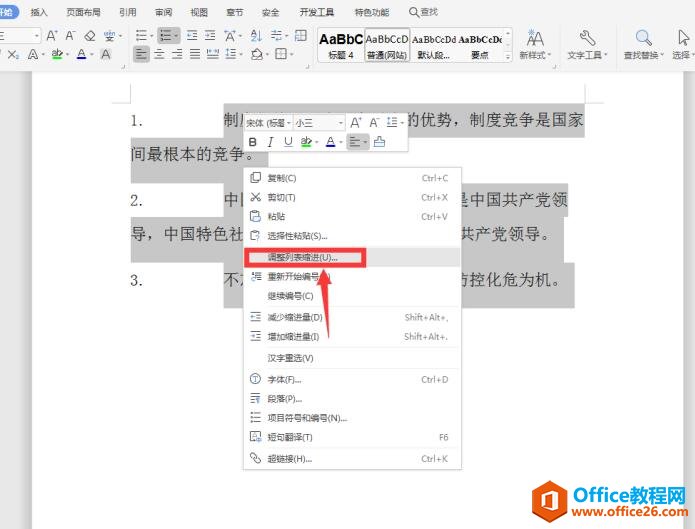Open 查找替换 magnifier tool
This screenshot has width=695, height=529.
coord(643,45)
